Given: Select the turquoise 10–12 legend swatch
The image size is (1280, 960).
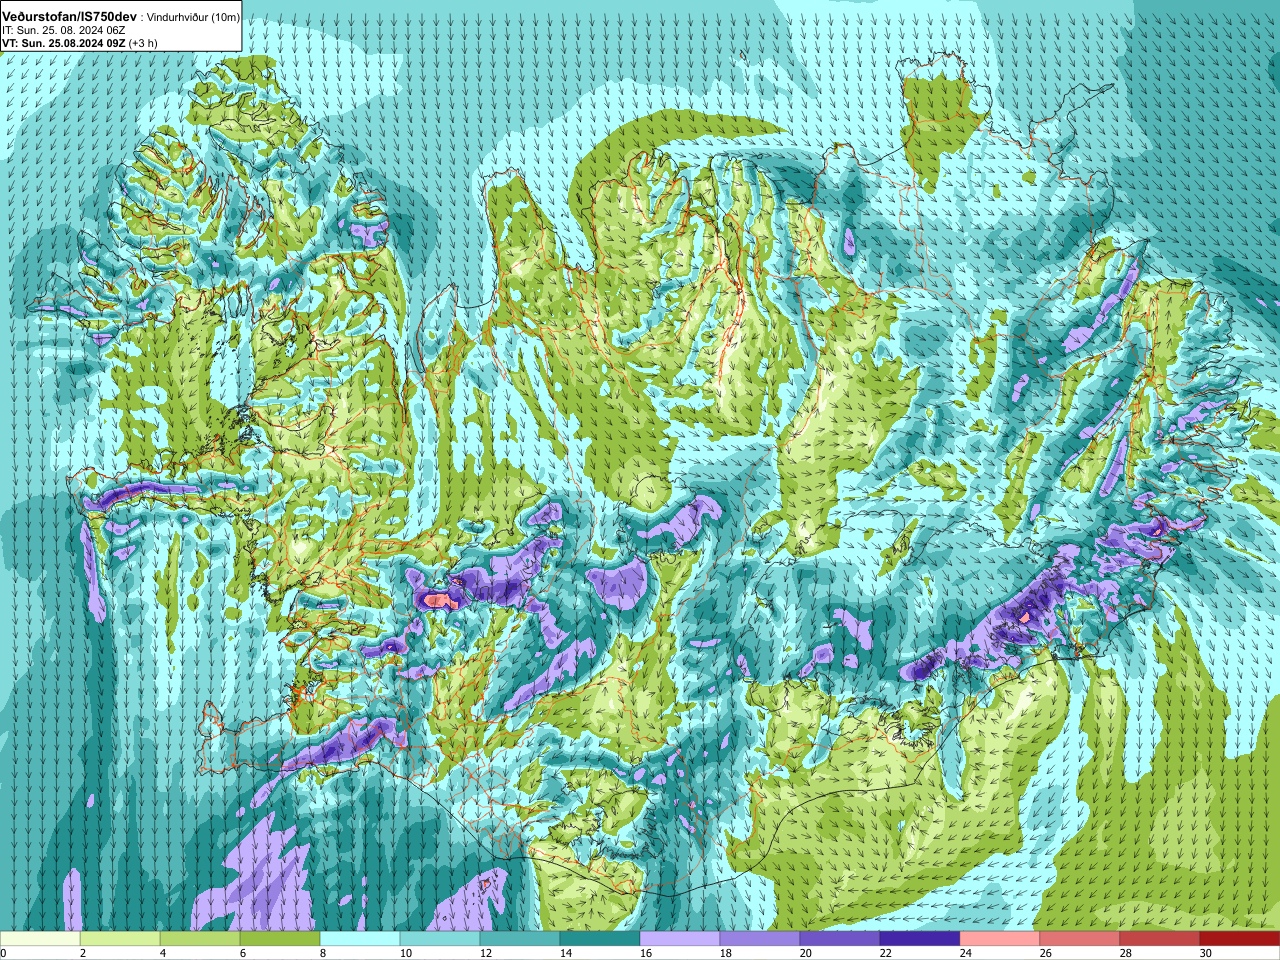Looking at the screenshot, I should pyautogui.click(x=440, y=939).
